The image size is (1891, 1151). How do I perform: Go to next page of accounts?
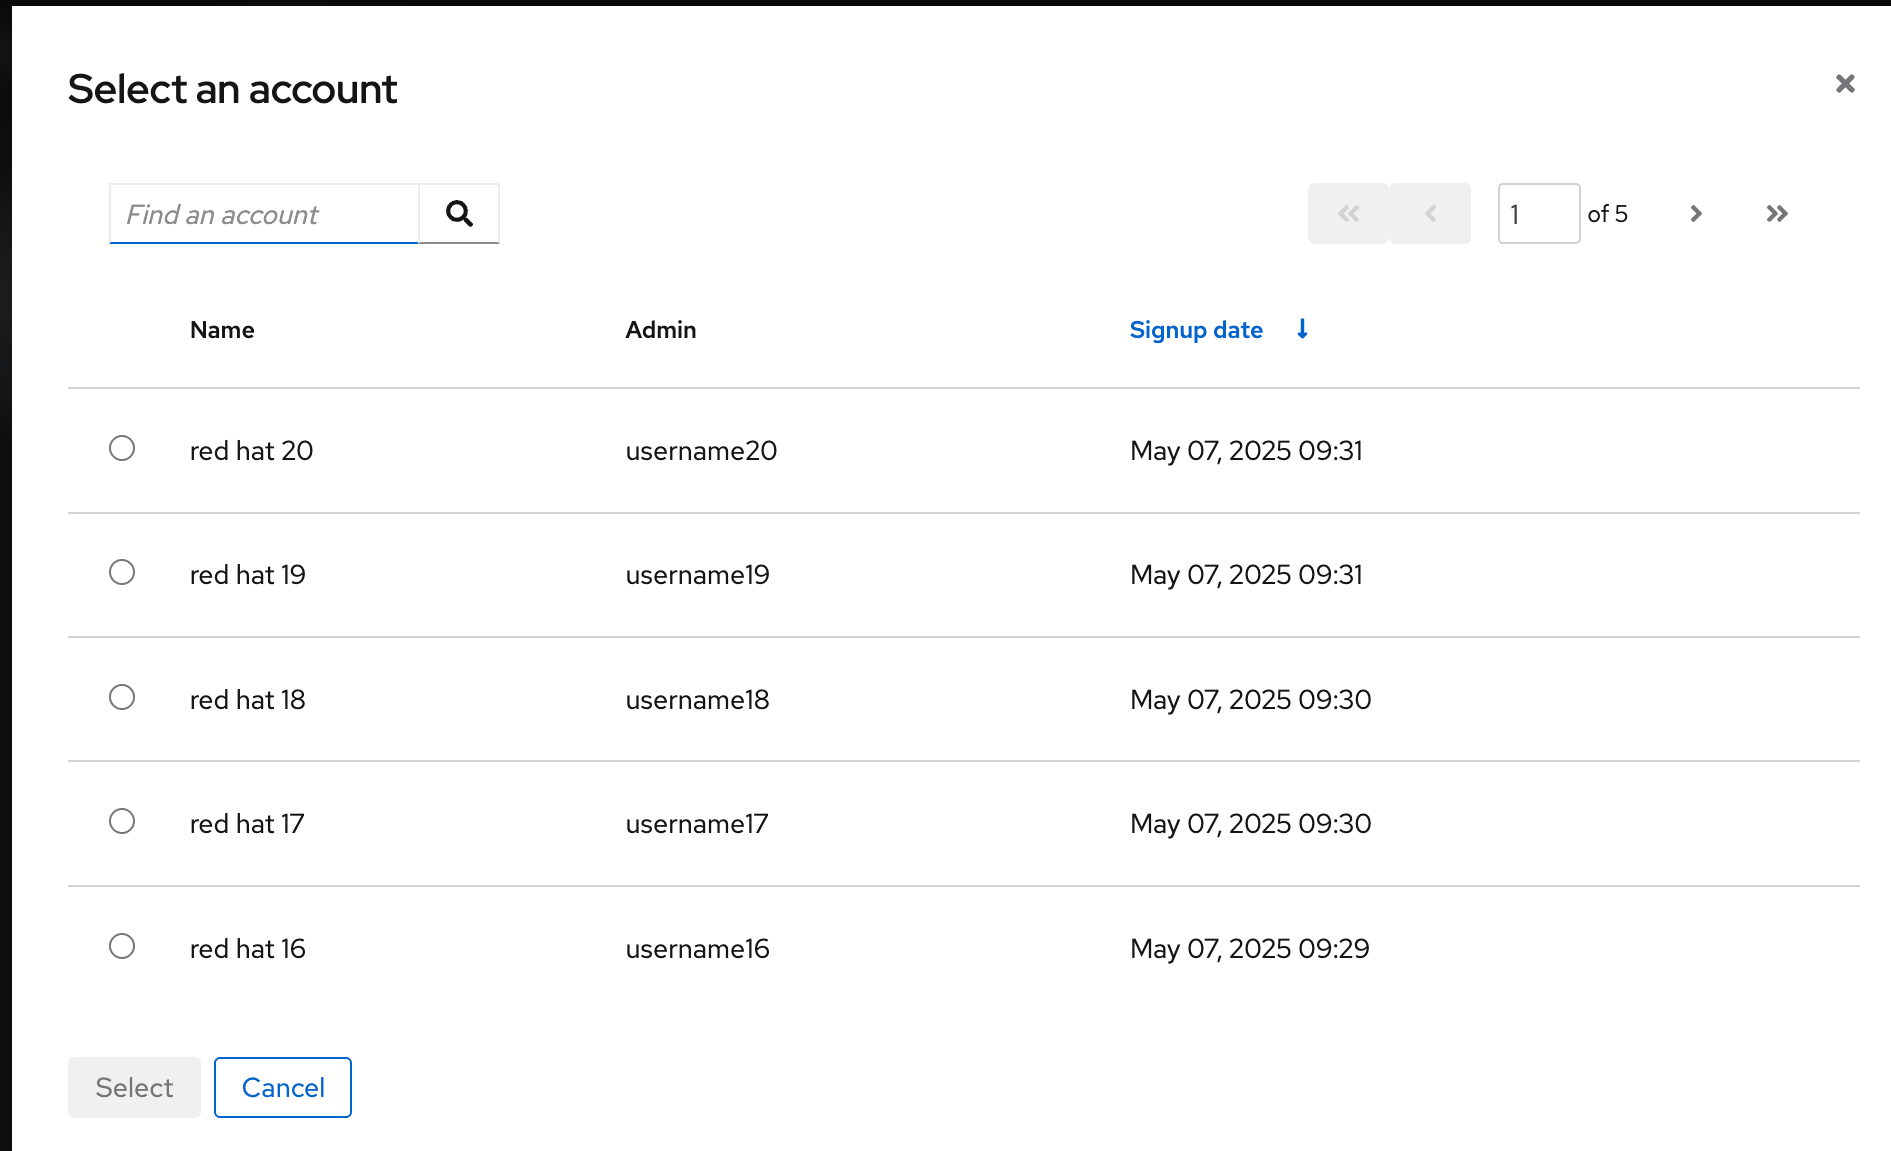[1695, 213]
